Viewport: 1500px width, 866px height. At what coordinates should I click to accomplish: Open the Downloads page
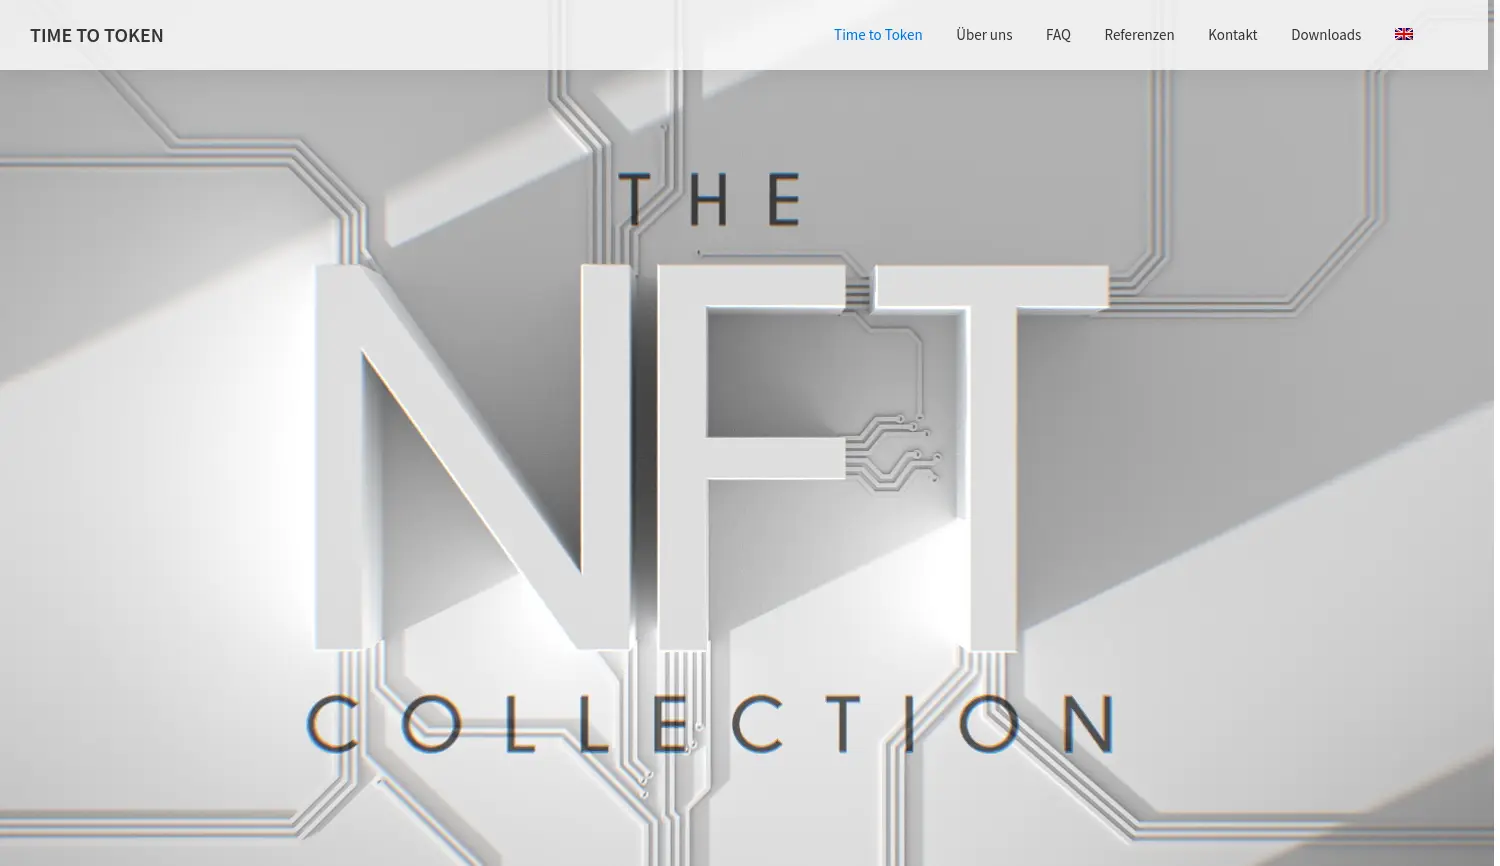1326,34
